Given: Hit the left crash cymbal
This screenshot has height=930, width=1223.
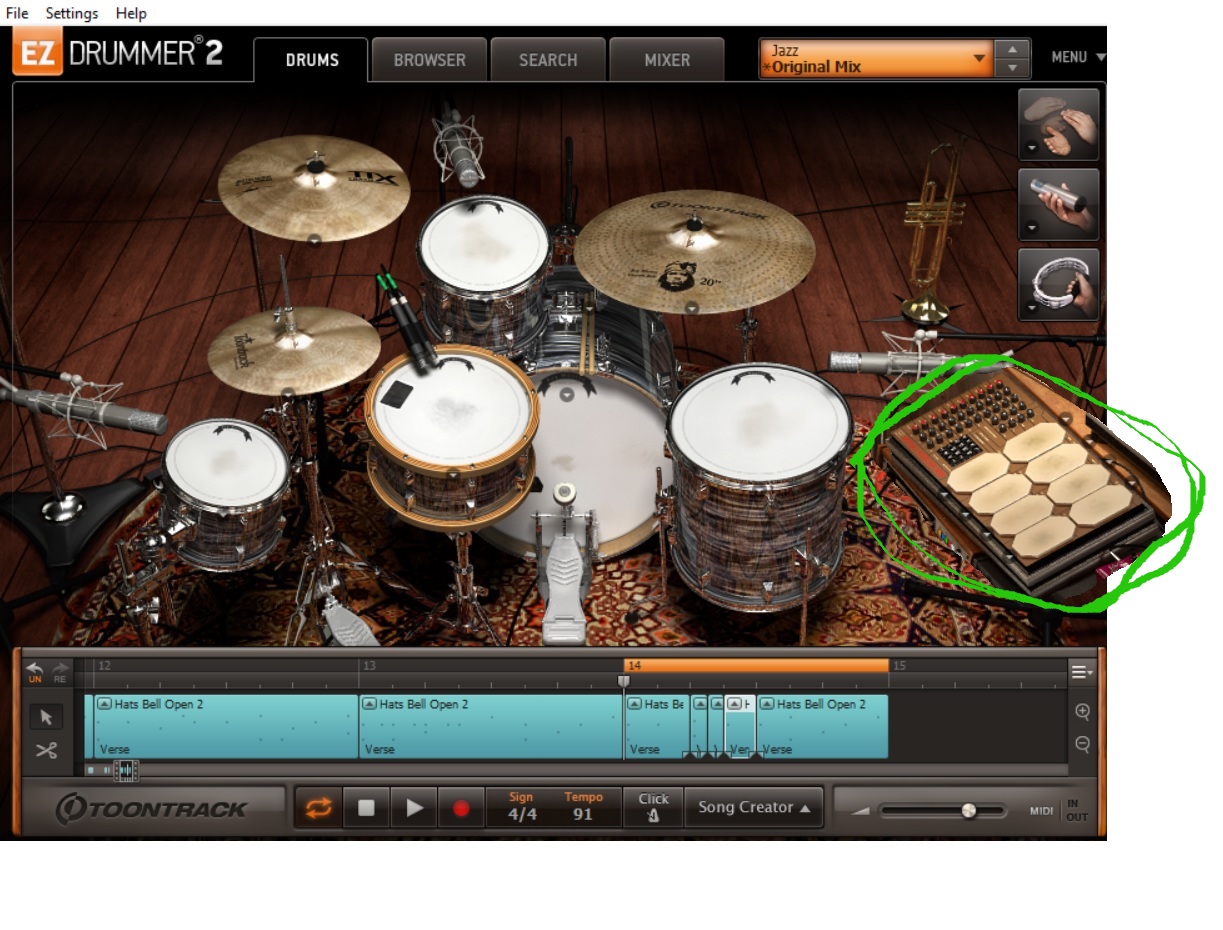Looking at the screenshot, I should (x=314, y=187).
